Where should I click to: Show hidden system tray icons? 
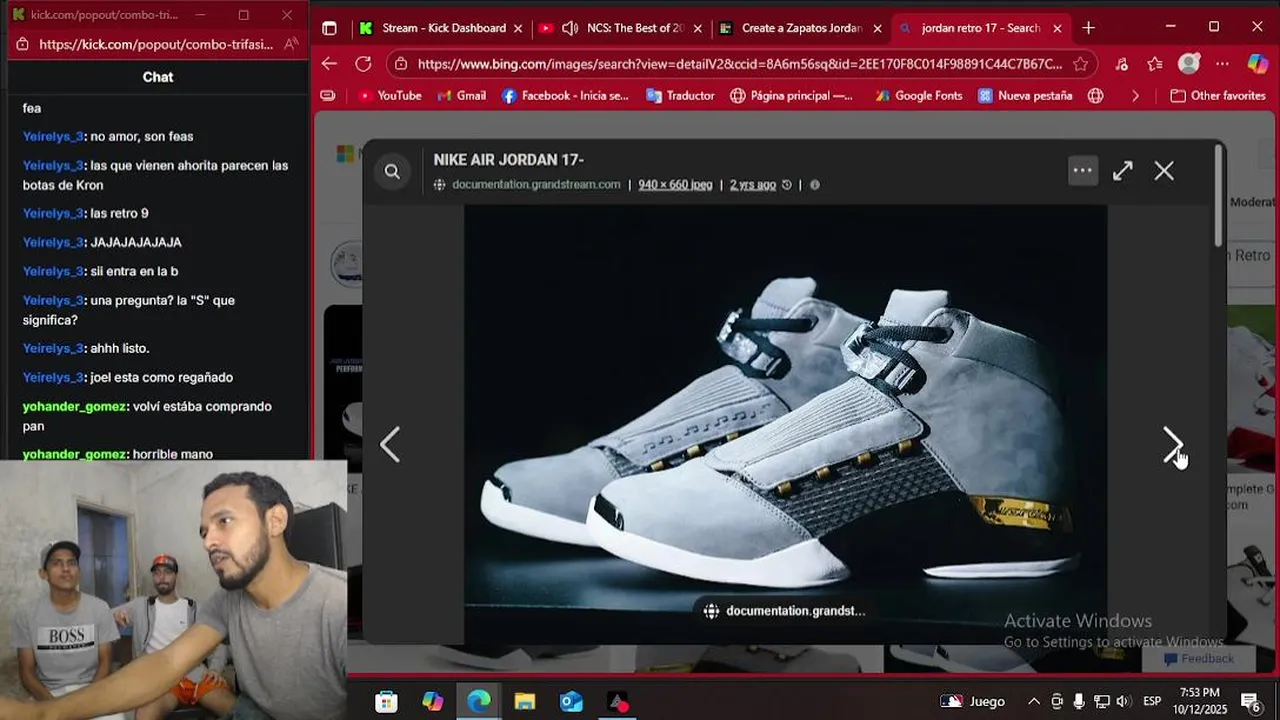tap(1034, 702)
